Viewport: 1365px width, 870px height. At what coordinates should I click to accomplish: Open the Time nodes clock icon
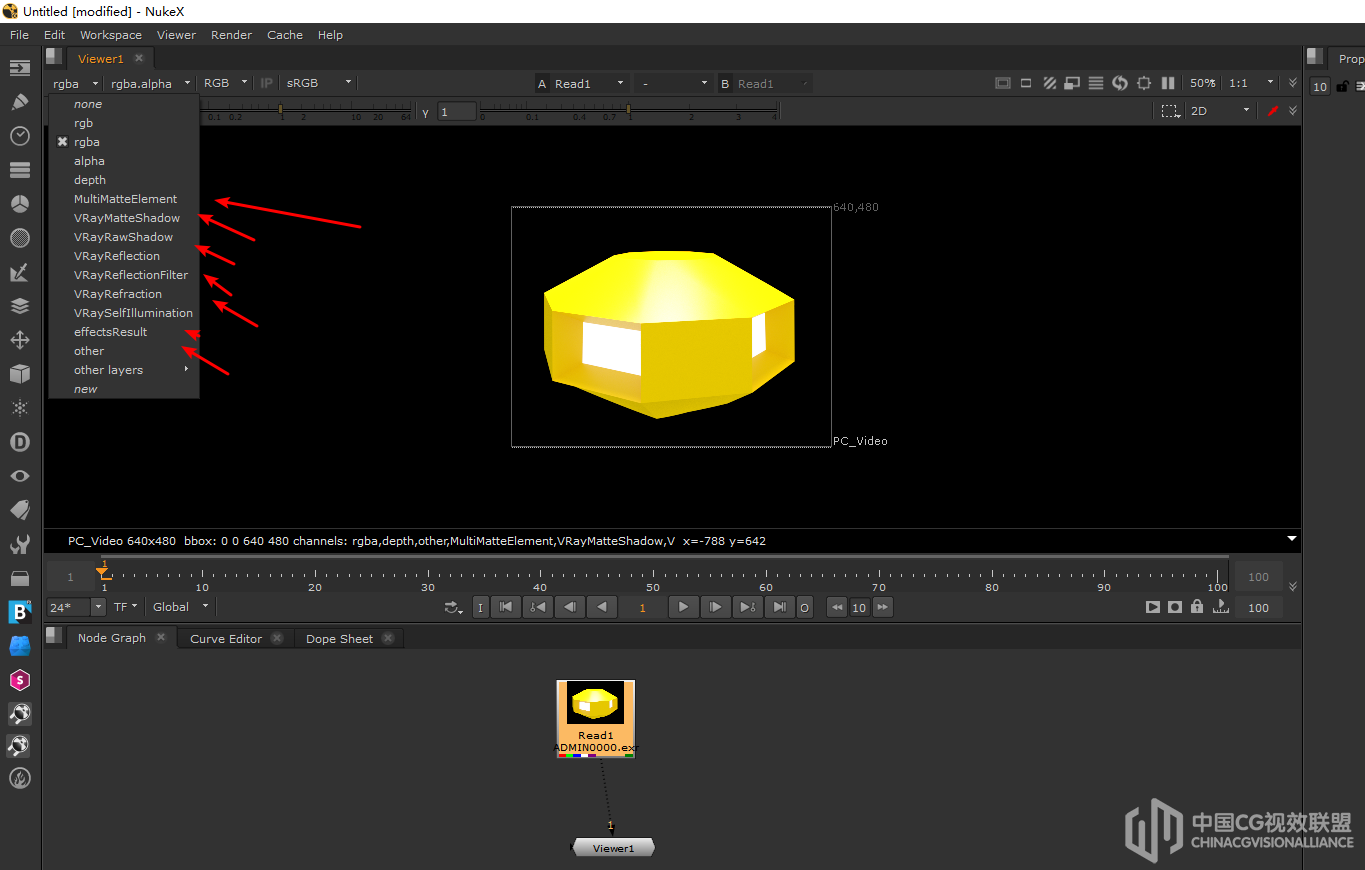tap(20, 136)
